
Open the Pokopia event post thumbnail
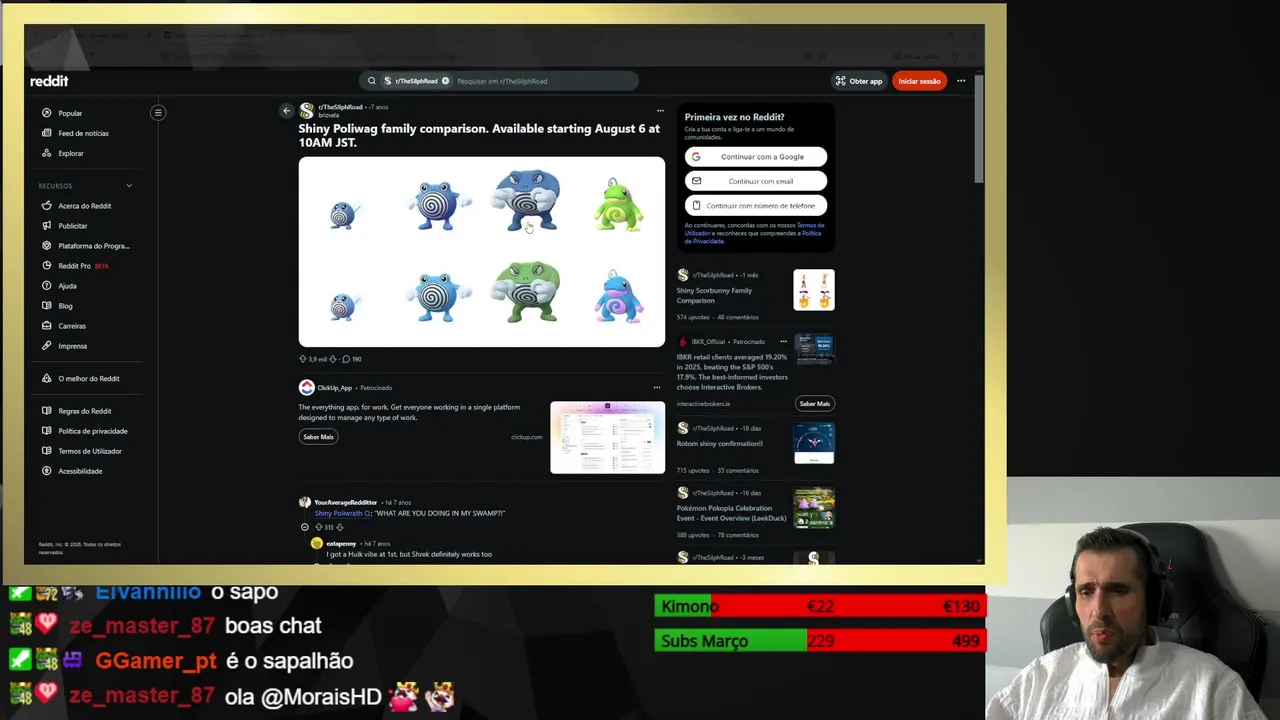point(814,508)
